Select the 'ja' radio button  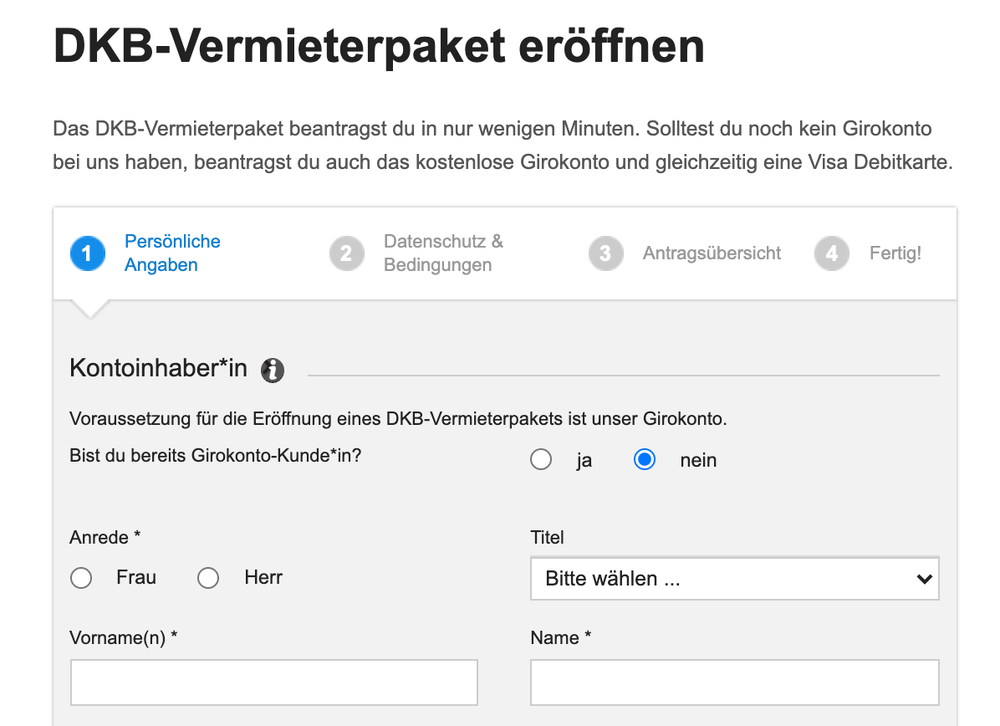tap(541, 459)
